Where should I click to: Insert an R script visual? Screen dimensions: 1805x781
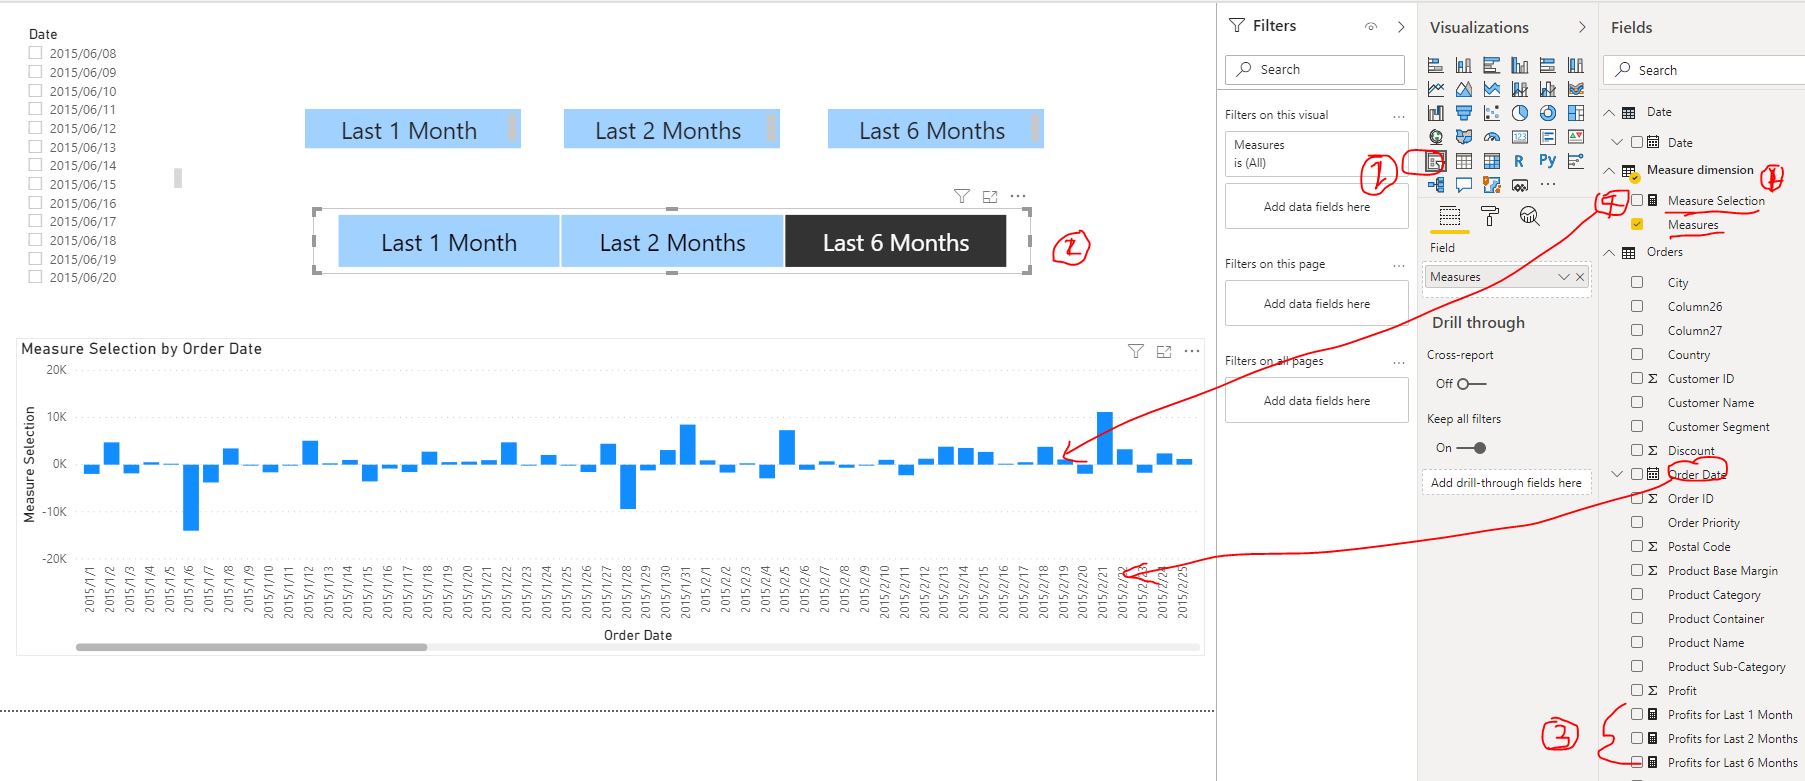[x=1519, y=160]
